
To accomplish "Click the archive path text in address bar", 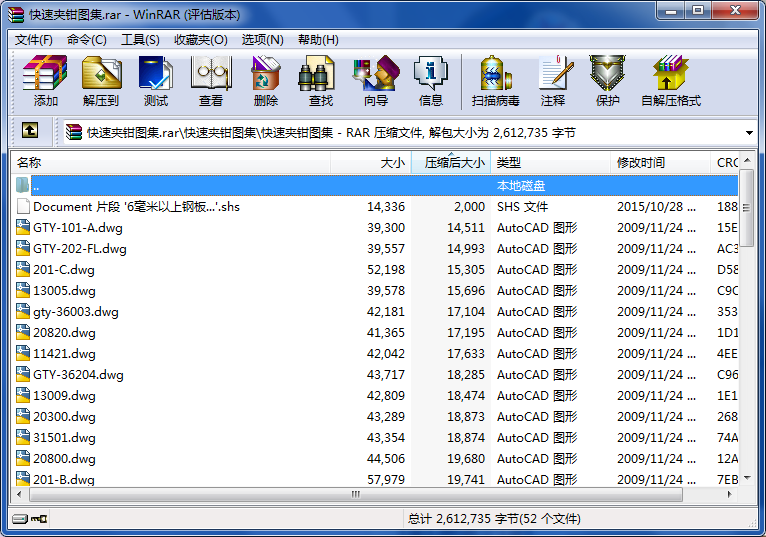I will coord(331,132).
